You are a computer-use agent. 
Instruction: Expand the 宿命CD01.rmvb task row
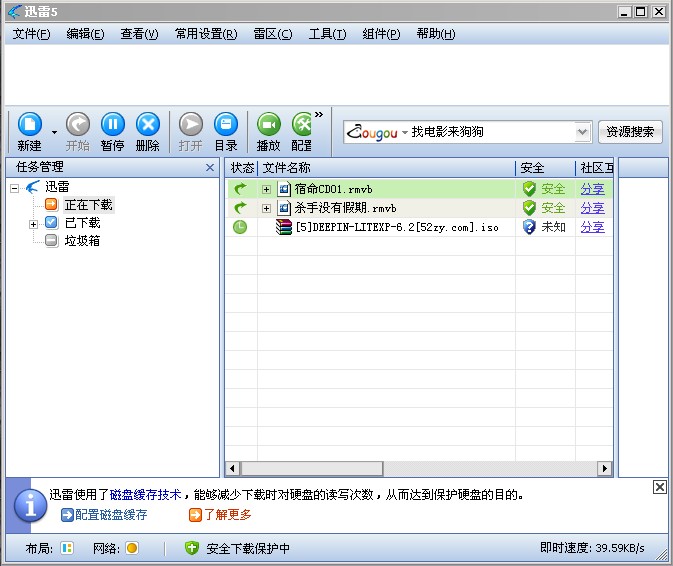[267, 189]
